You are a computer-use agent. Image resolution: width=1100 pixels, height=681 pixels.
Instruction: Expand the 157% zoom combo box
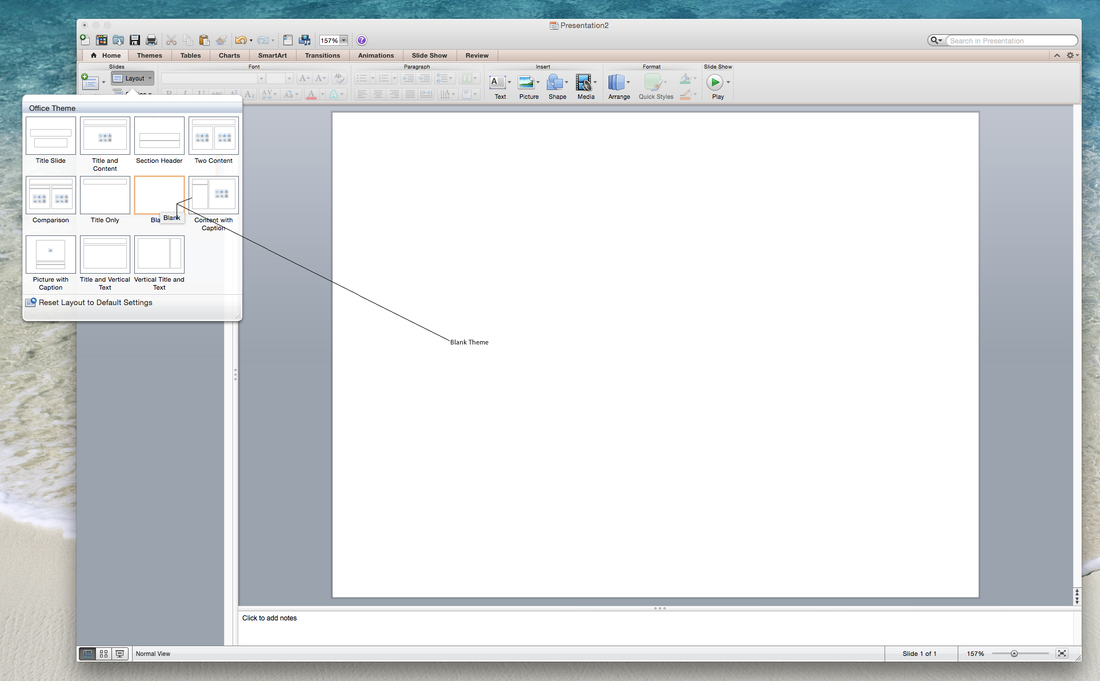[344, 40]
